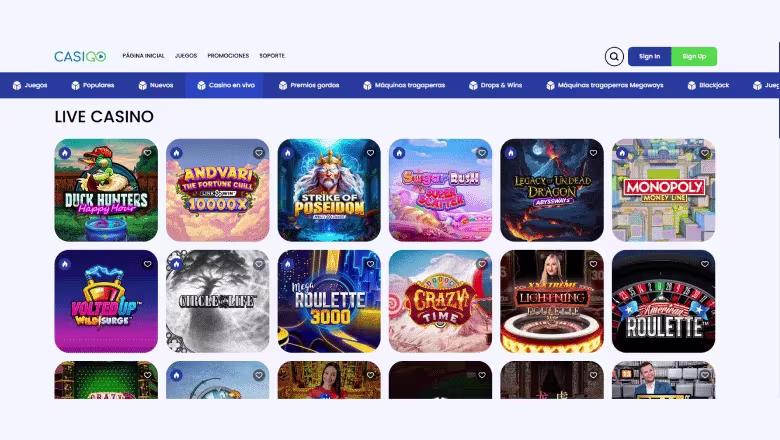Screen dimensions: 780x440
Task: Favorite third-row game with male dealer
Action: tap(704, 375)
